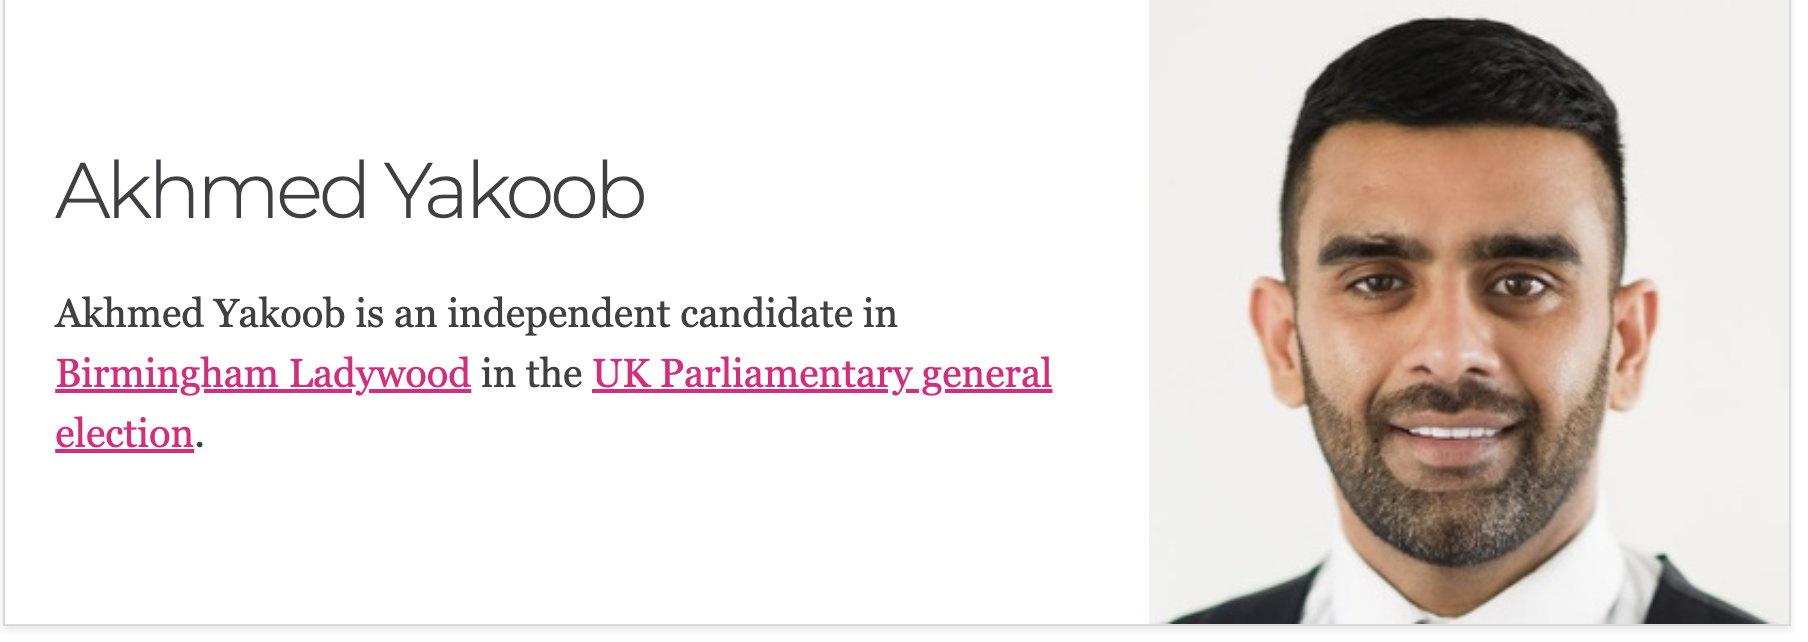Click the large "Akhmed Yakoob" heading
This screenshot has height=642, width=1808.
click(350, 190)
